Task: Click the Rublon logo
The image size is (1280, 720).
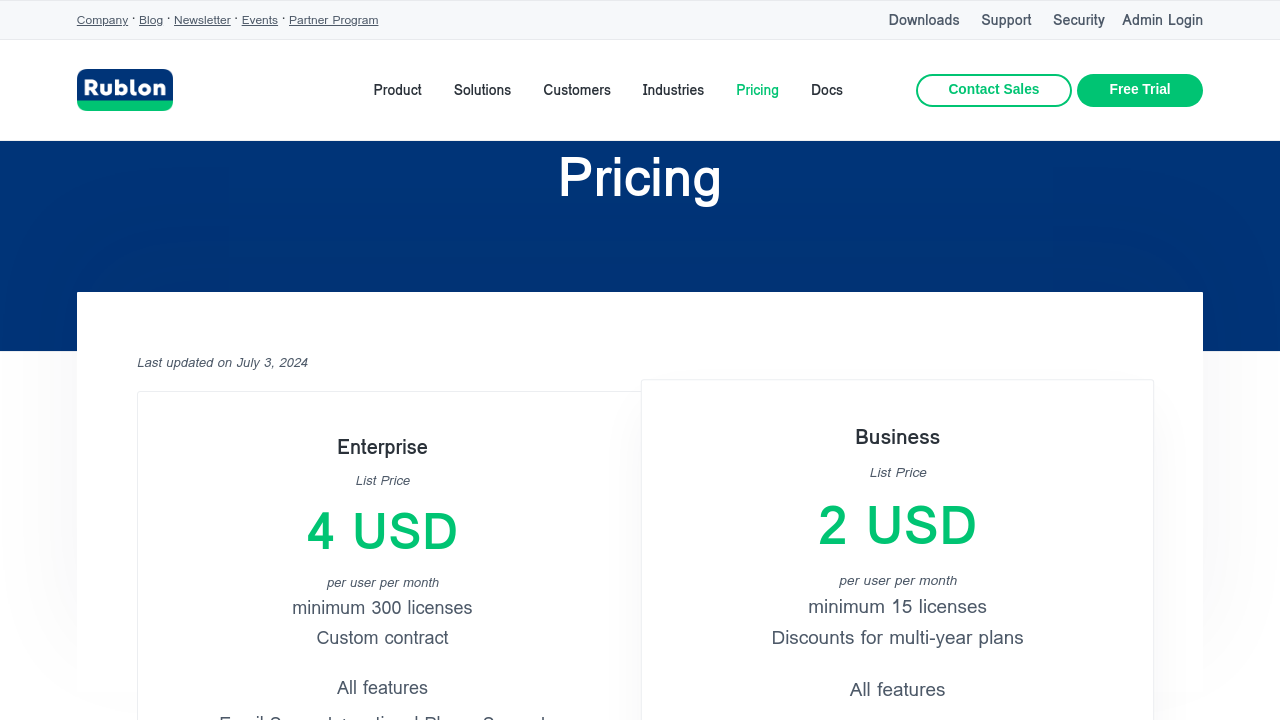Action: tap(125, 90)
